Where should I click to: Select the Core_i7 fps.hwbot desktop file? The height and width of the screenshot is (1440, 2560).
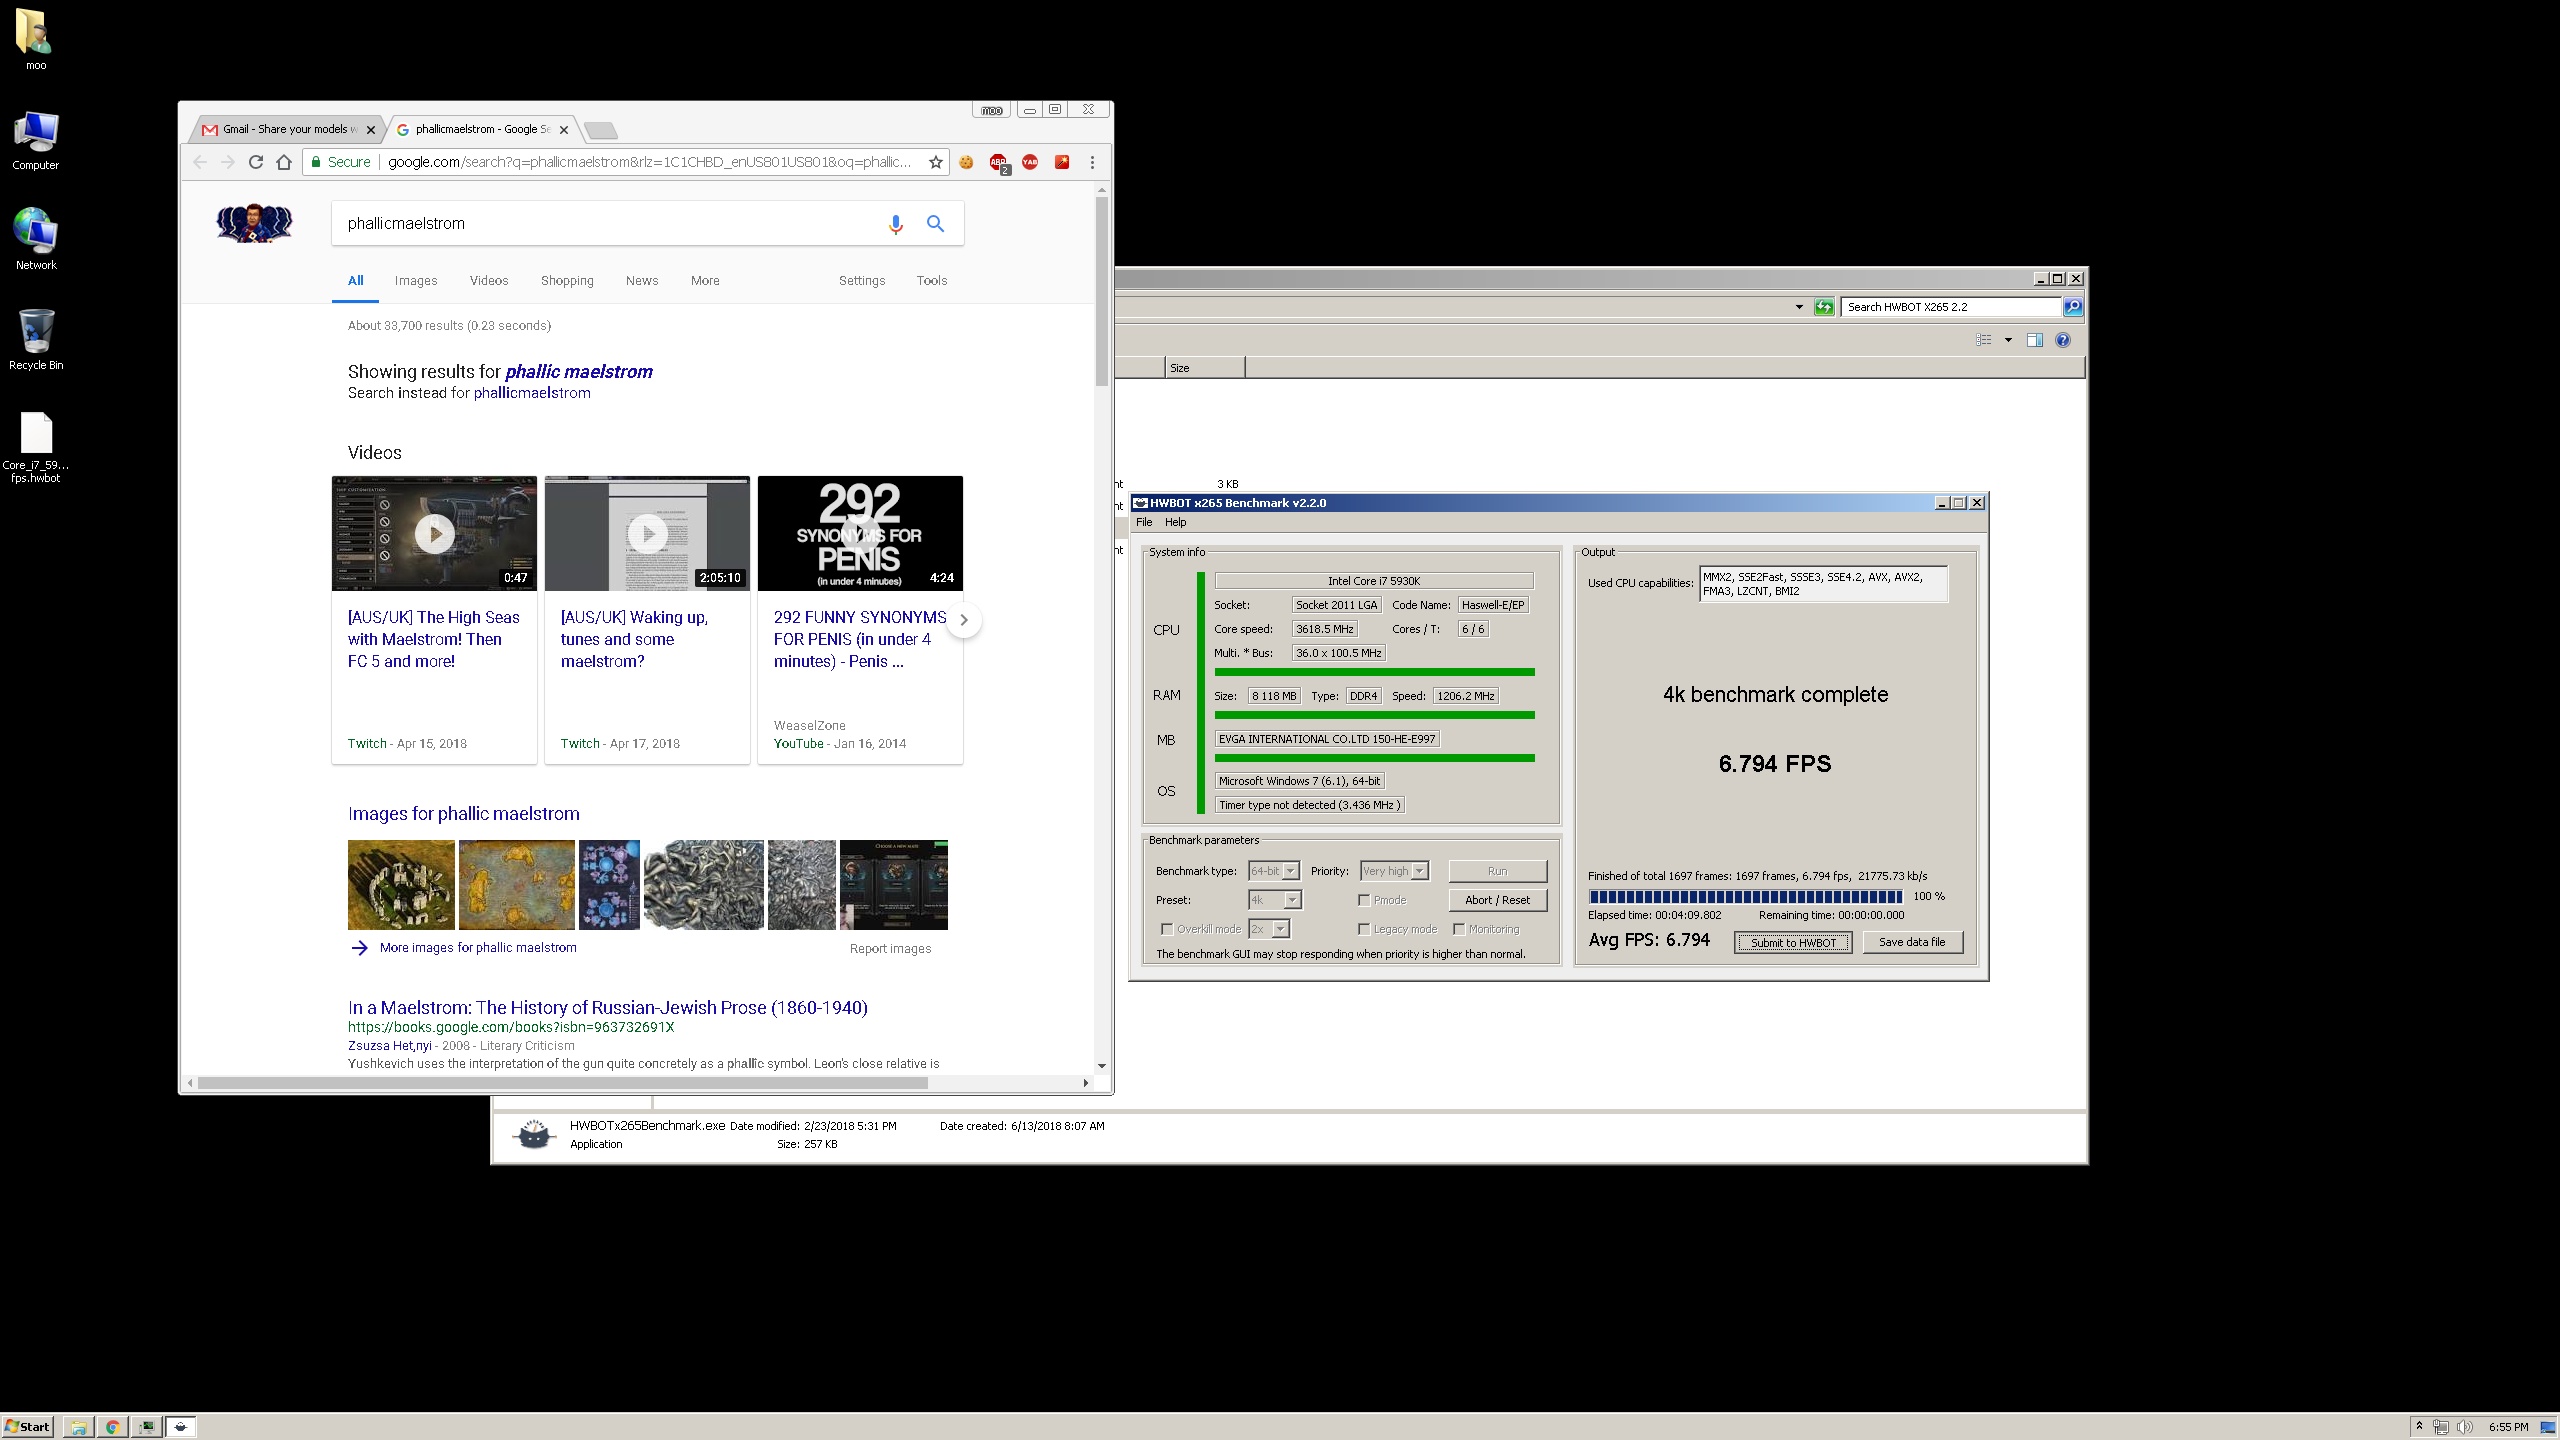click(36, 448)
